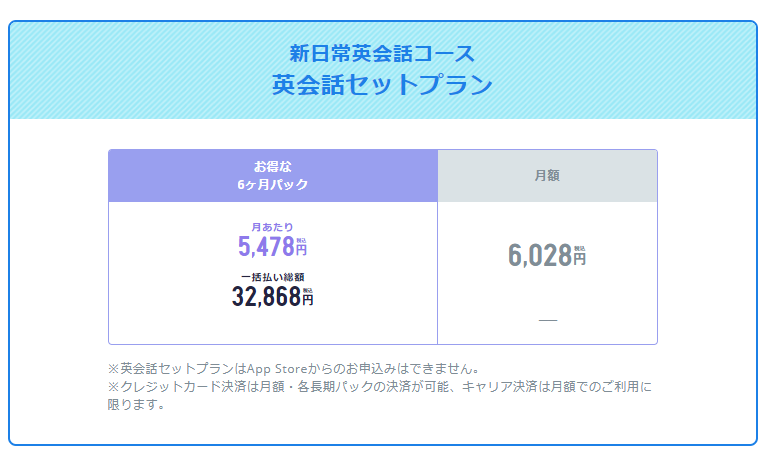Choose the お得な6ヶ月パック column header
Screen dimensions: 768x464
(x=273, y=175)
